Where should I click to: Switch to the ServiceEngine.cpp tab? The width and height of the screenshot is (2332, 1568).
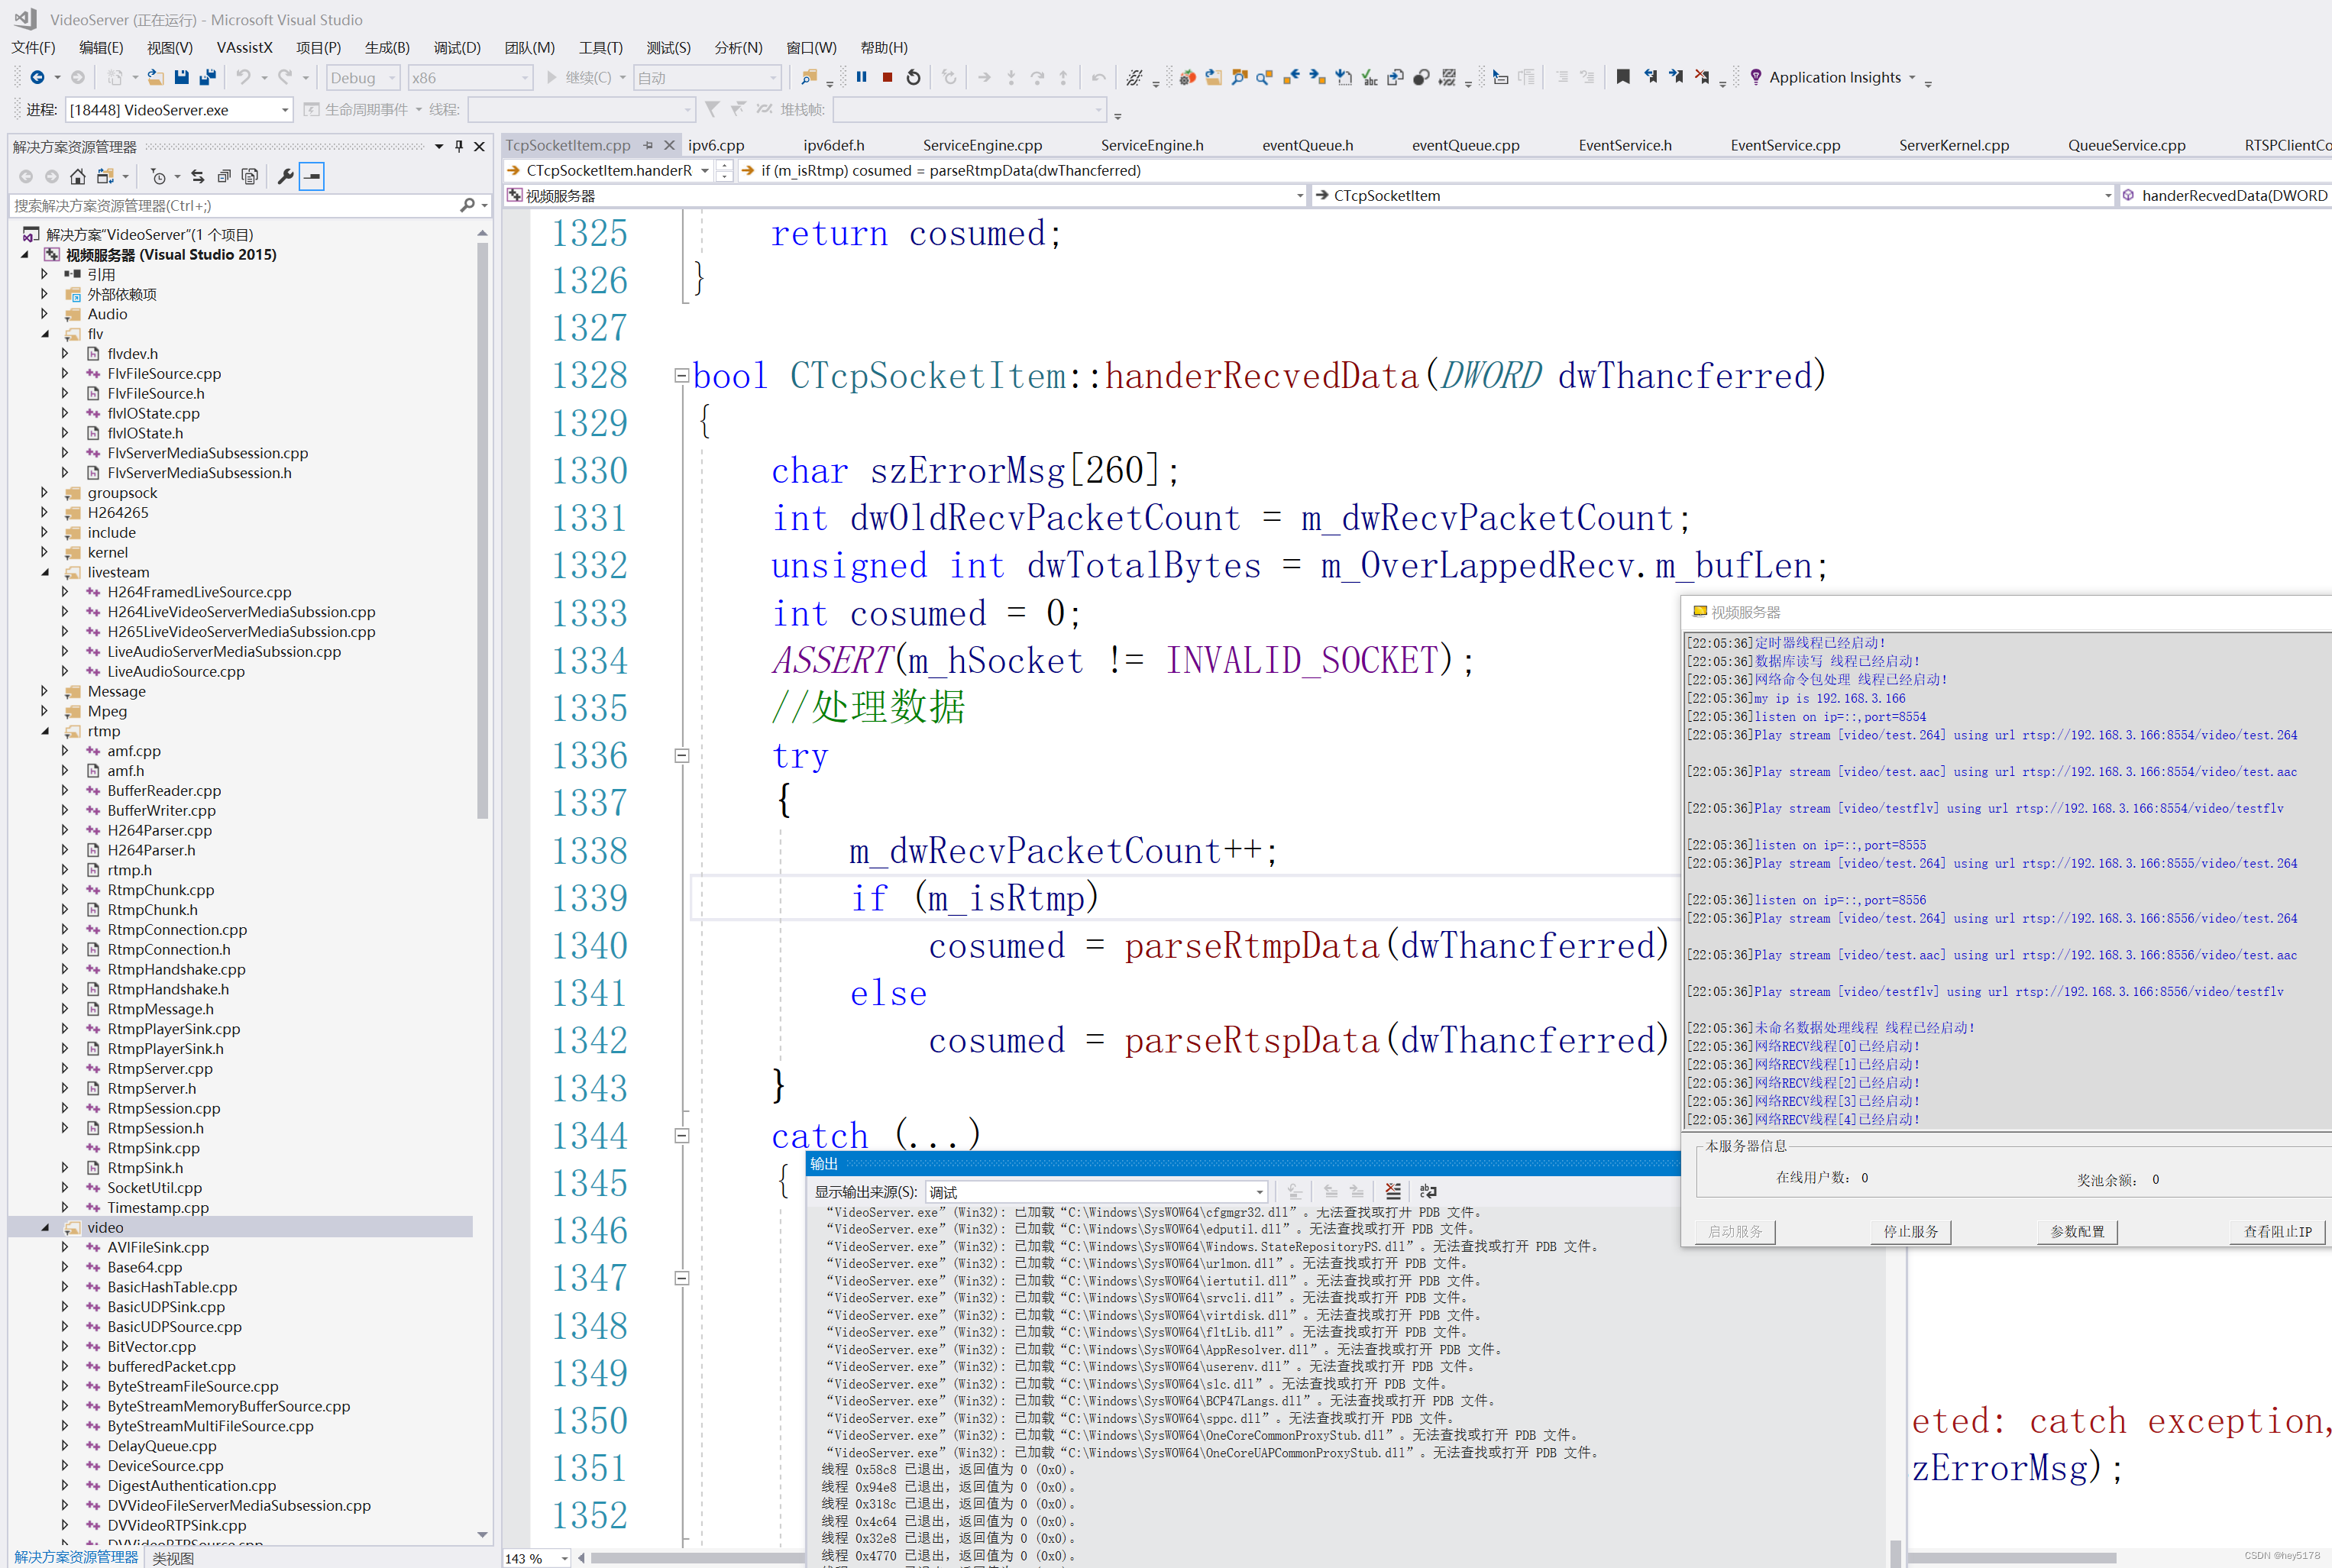(x=982, y=145)
